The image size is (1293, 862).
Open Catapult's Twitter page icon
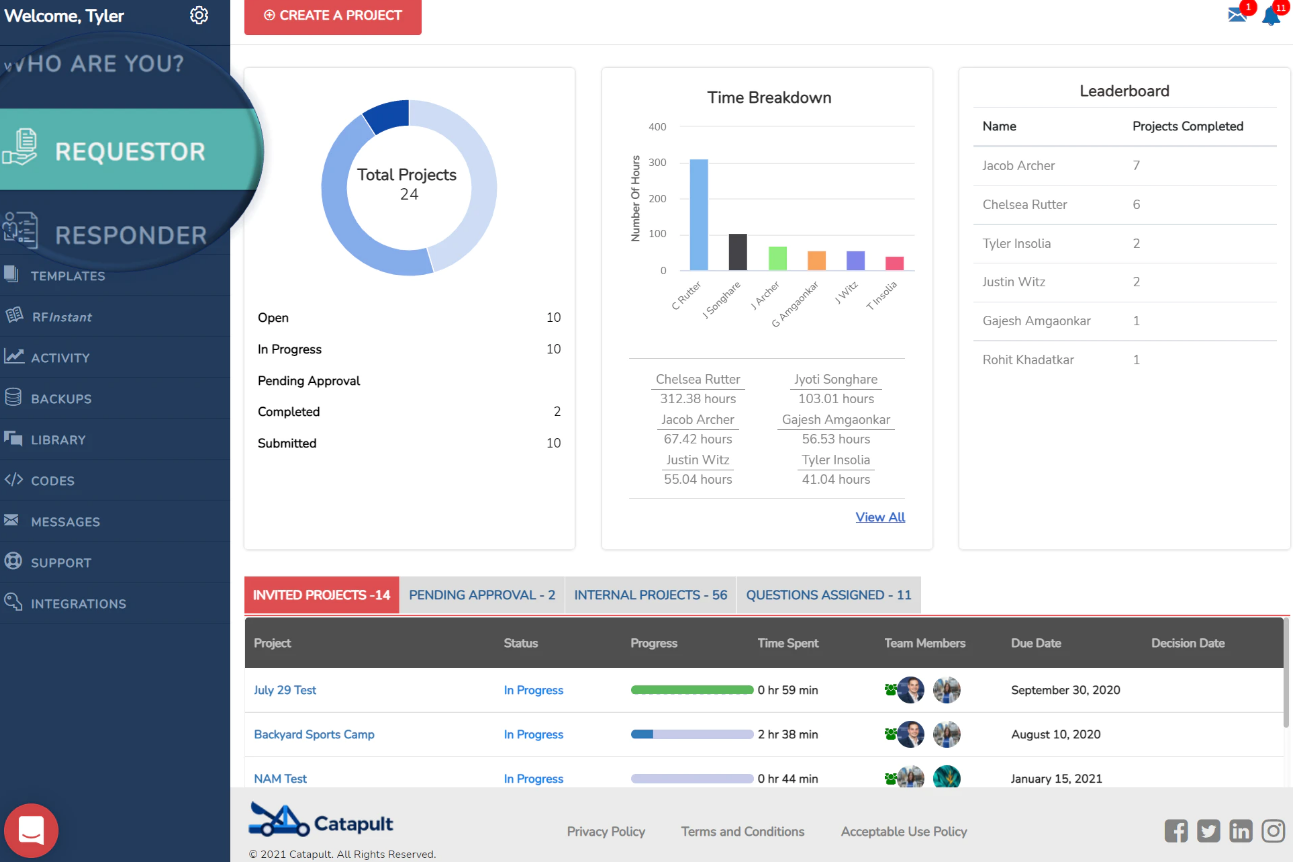pyautogui.click(x=1209, y=831)
